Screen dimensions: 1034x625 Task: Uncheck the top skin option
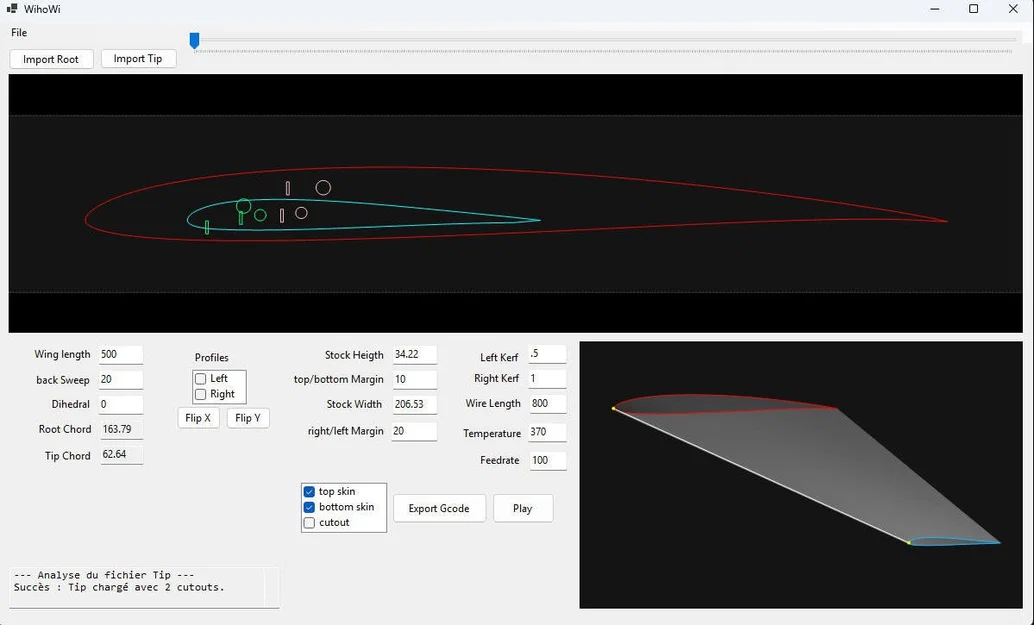point(309,491)
